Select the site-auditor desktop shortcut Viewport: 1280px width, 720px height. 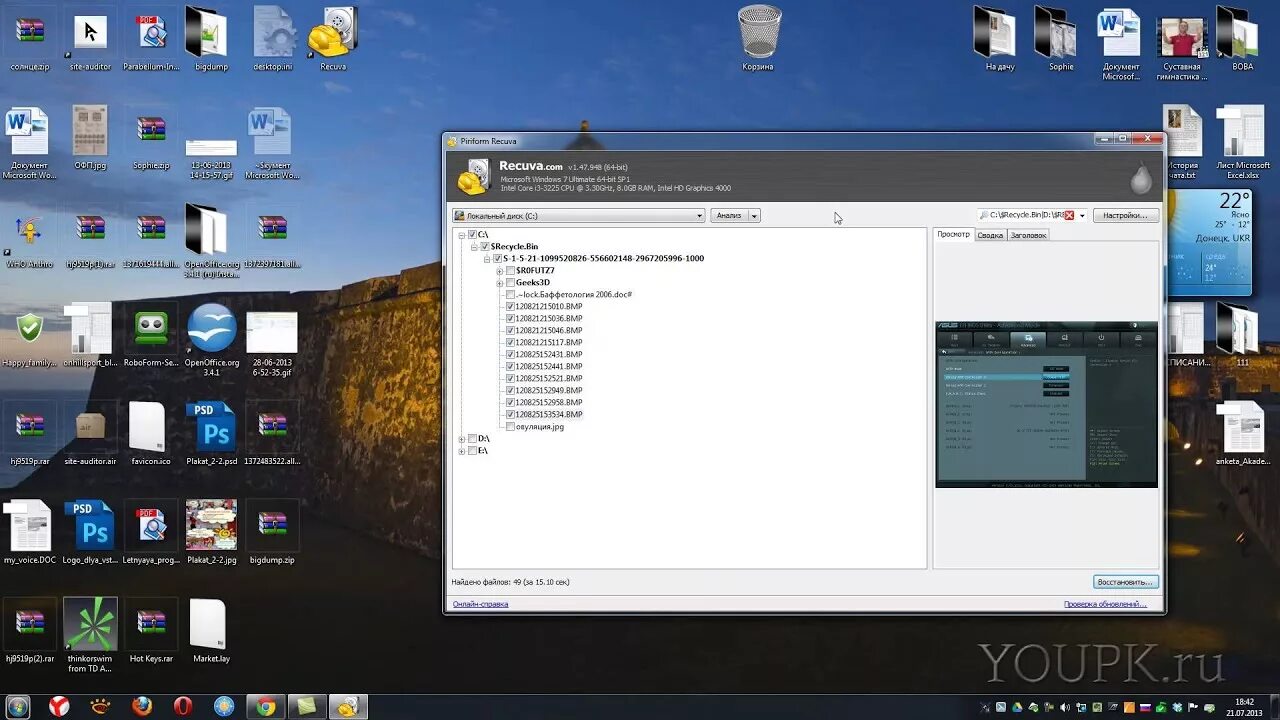pyautogui.click(x=91, y=38)
